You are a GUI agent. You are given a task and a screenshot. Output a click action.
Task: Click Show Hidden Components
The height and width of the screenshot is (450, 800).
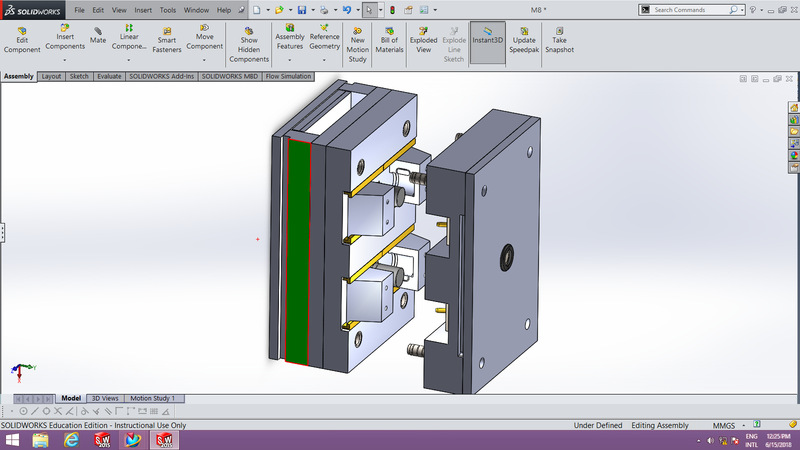pos(248,45)
